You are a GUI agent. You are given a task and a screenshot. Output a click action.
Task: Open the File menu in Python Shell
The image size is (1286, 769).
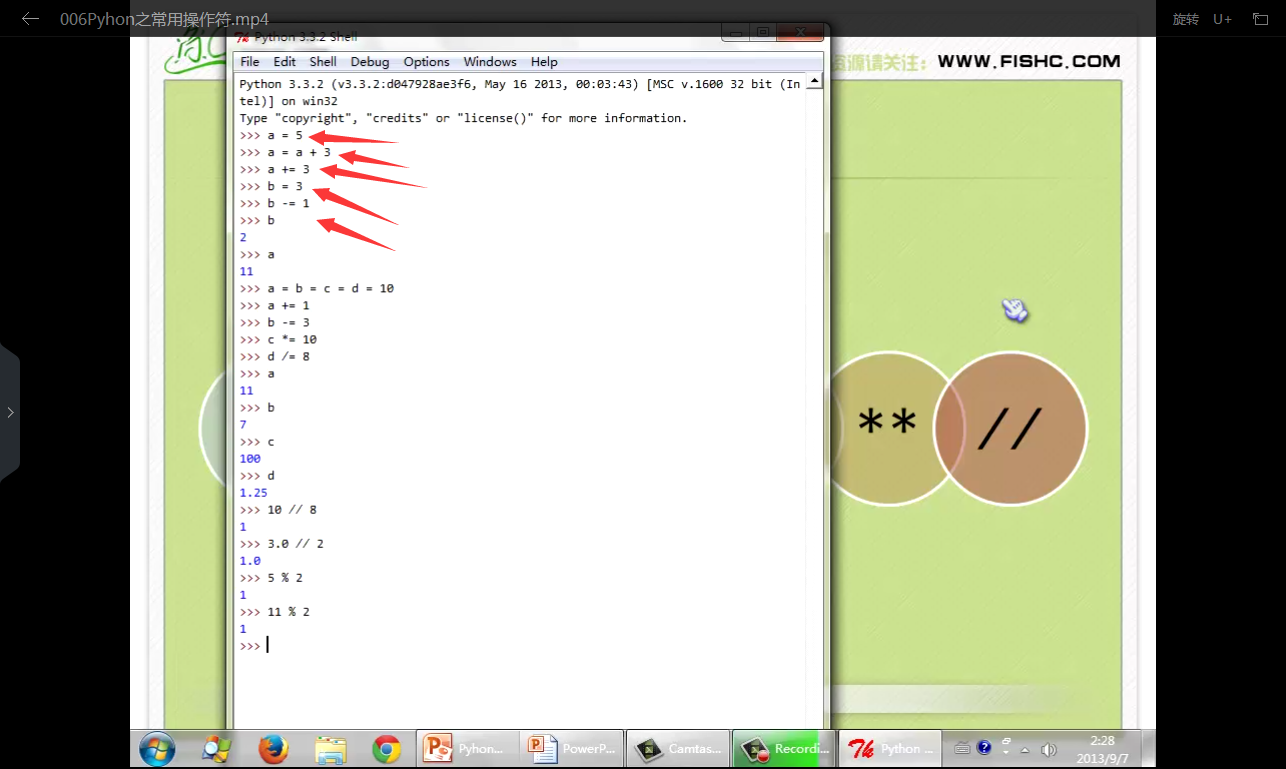click(x=250, y=62)
